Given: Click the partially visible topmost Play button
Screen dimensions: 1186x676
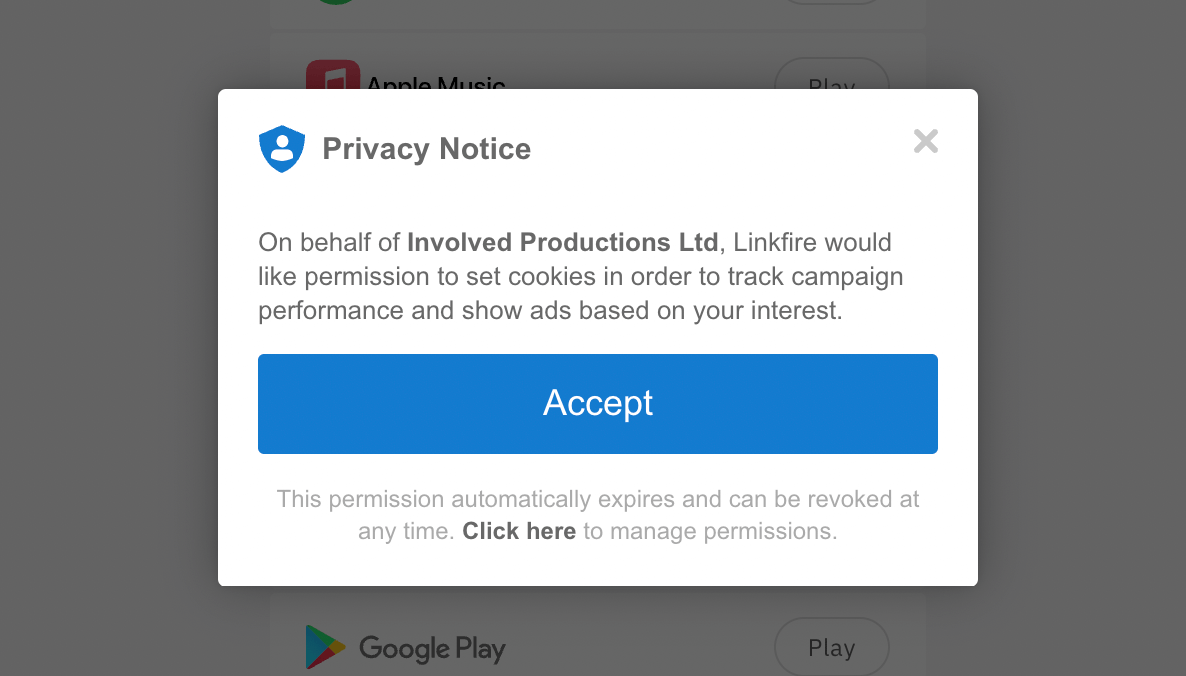Looking at the screenshot, I should (x=831, y=2).
